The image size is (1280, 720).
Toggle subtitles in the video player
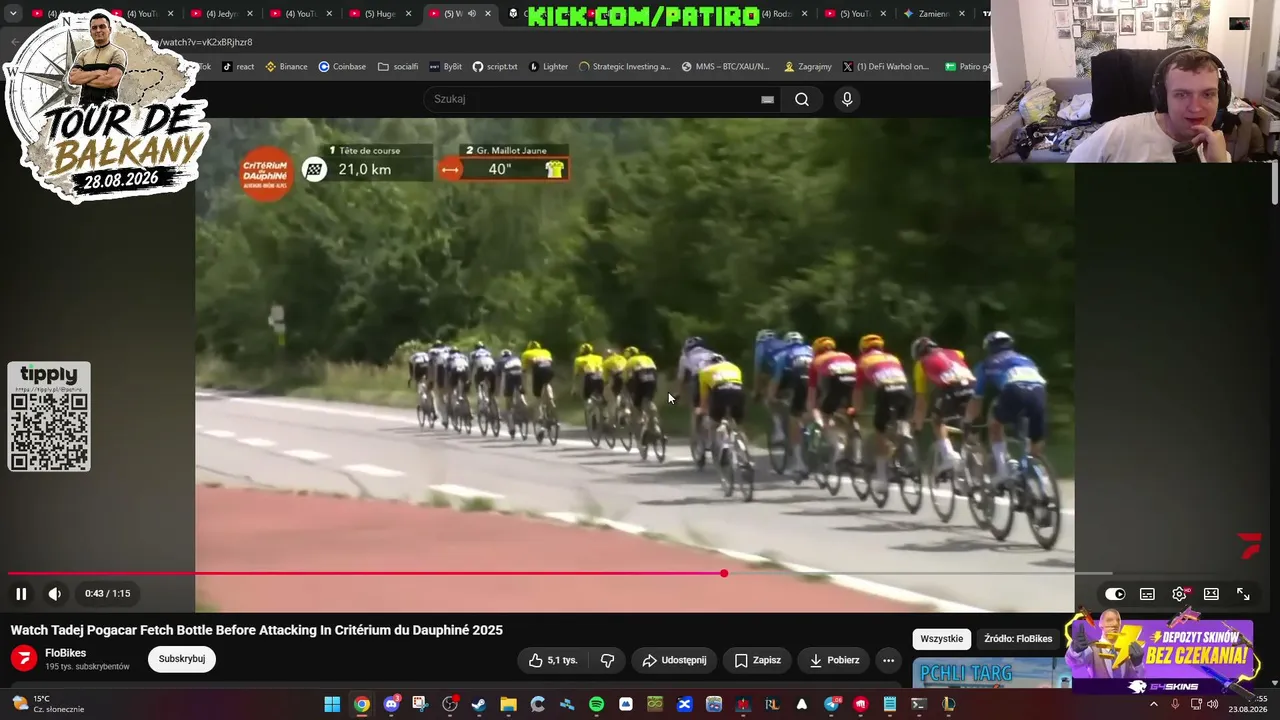pyautogui.click(x=1147, y=594)
